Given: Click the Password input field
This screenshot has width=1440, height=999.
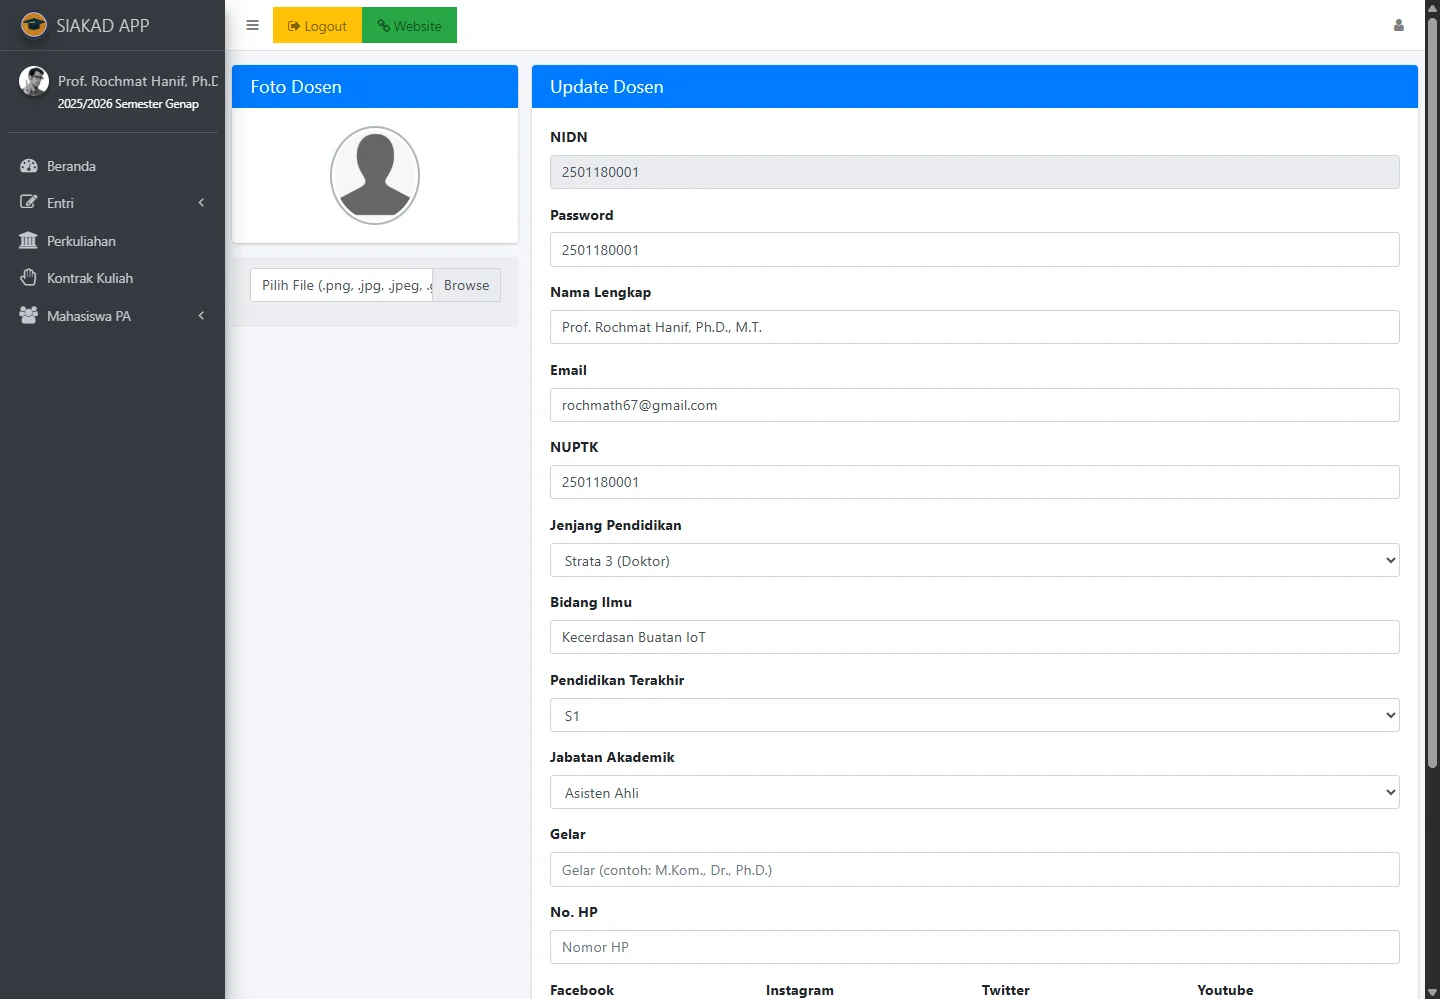Looking at the screenshot, I should click(974, 250).
